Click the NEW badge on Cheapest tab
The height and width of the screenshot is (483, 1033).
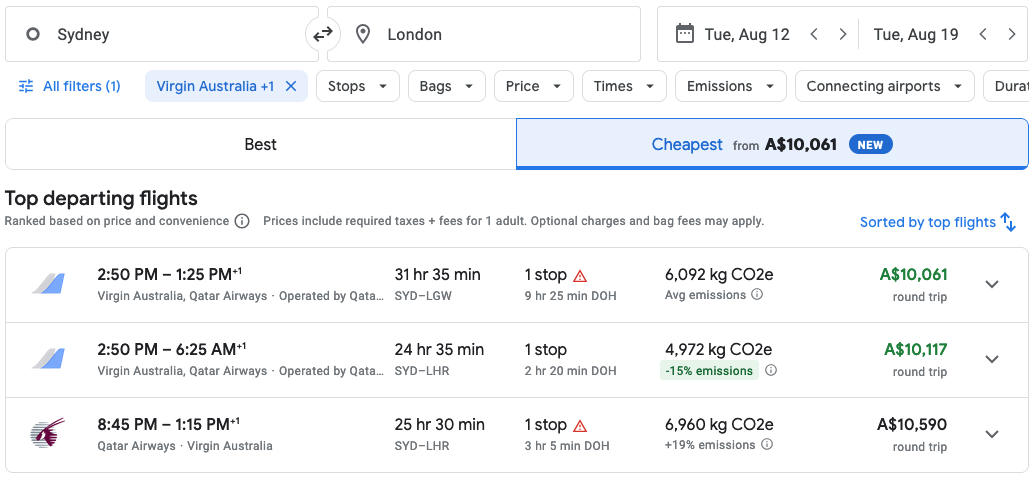click(x=870, y=144)
